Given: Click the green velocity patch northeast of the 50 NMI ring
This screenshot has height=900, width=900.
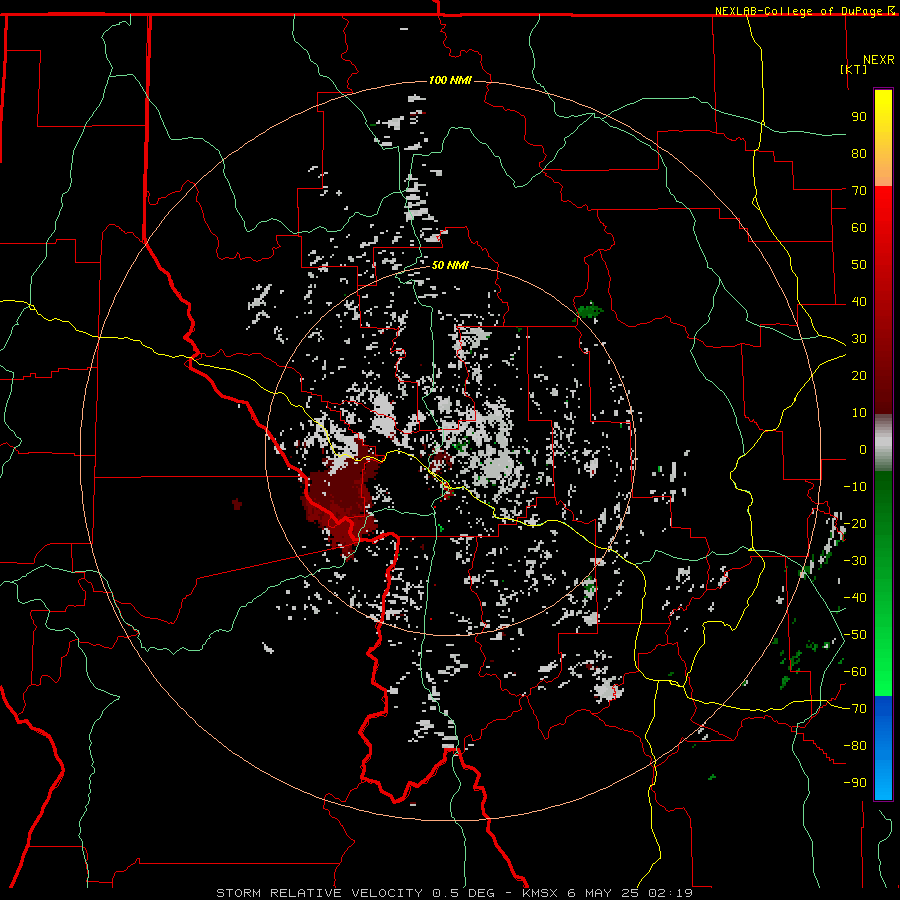Looking at the screenshot, I should pos(589,311).
